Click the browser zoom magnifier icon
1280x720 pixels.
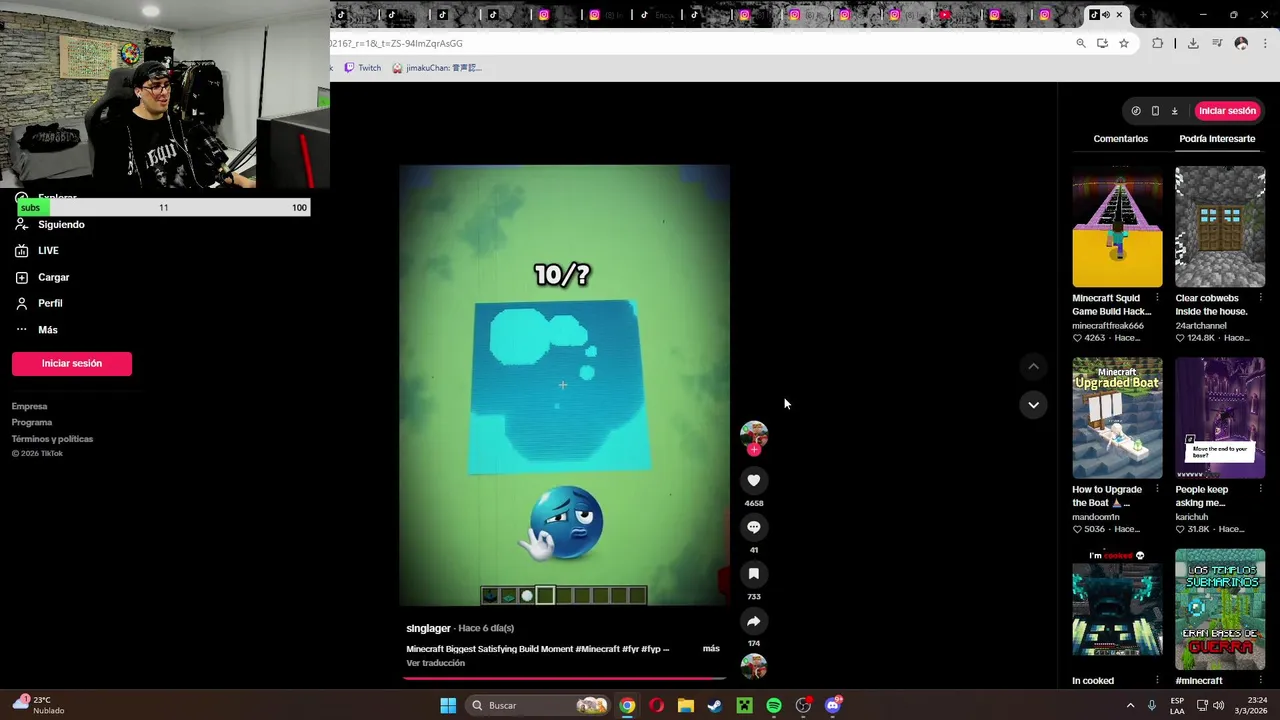(x=1081, y=44)
